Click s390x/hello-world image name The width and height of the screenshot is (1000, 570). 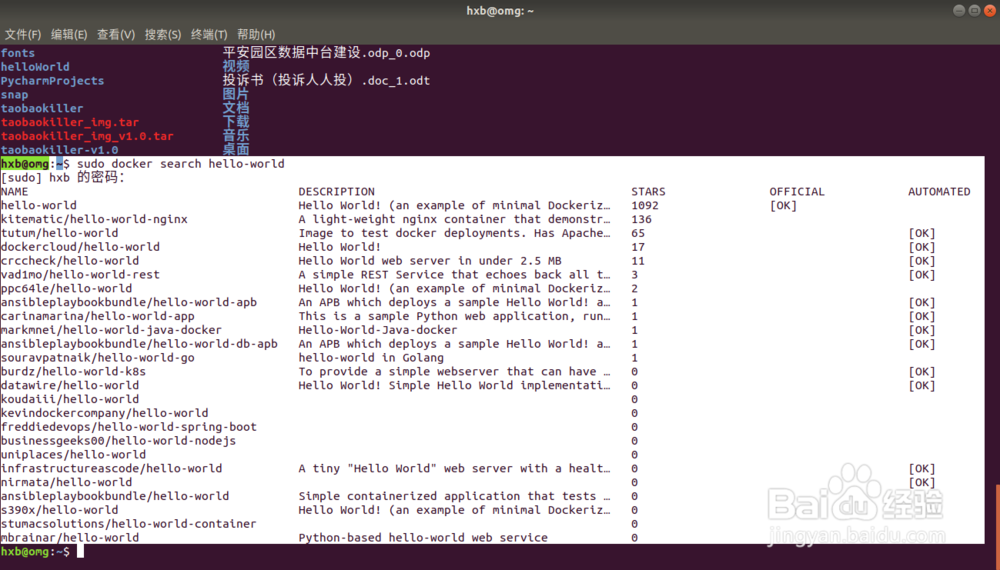coord(59,510)
